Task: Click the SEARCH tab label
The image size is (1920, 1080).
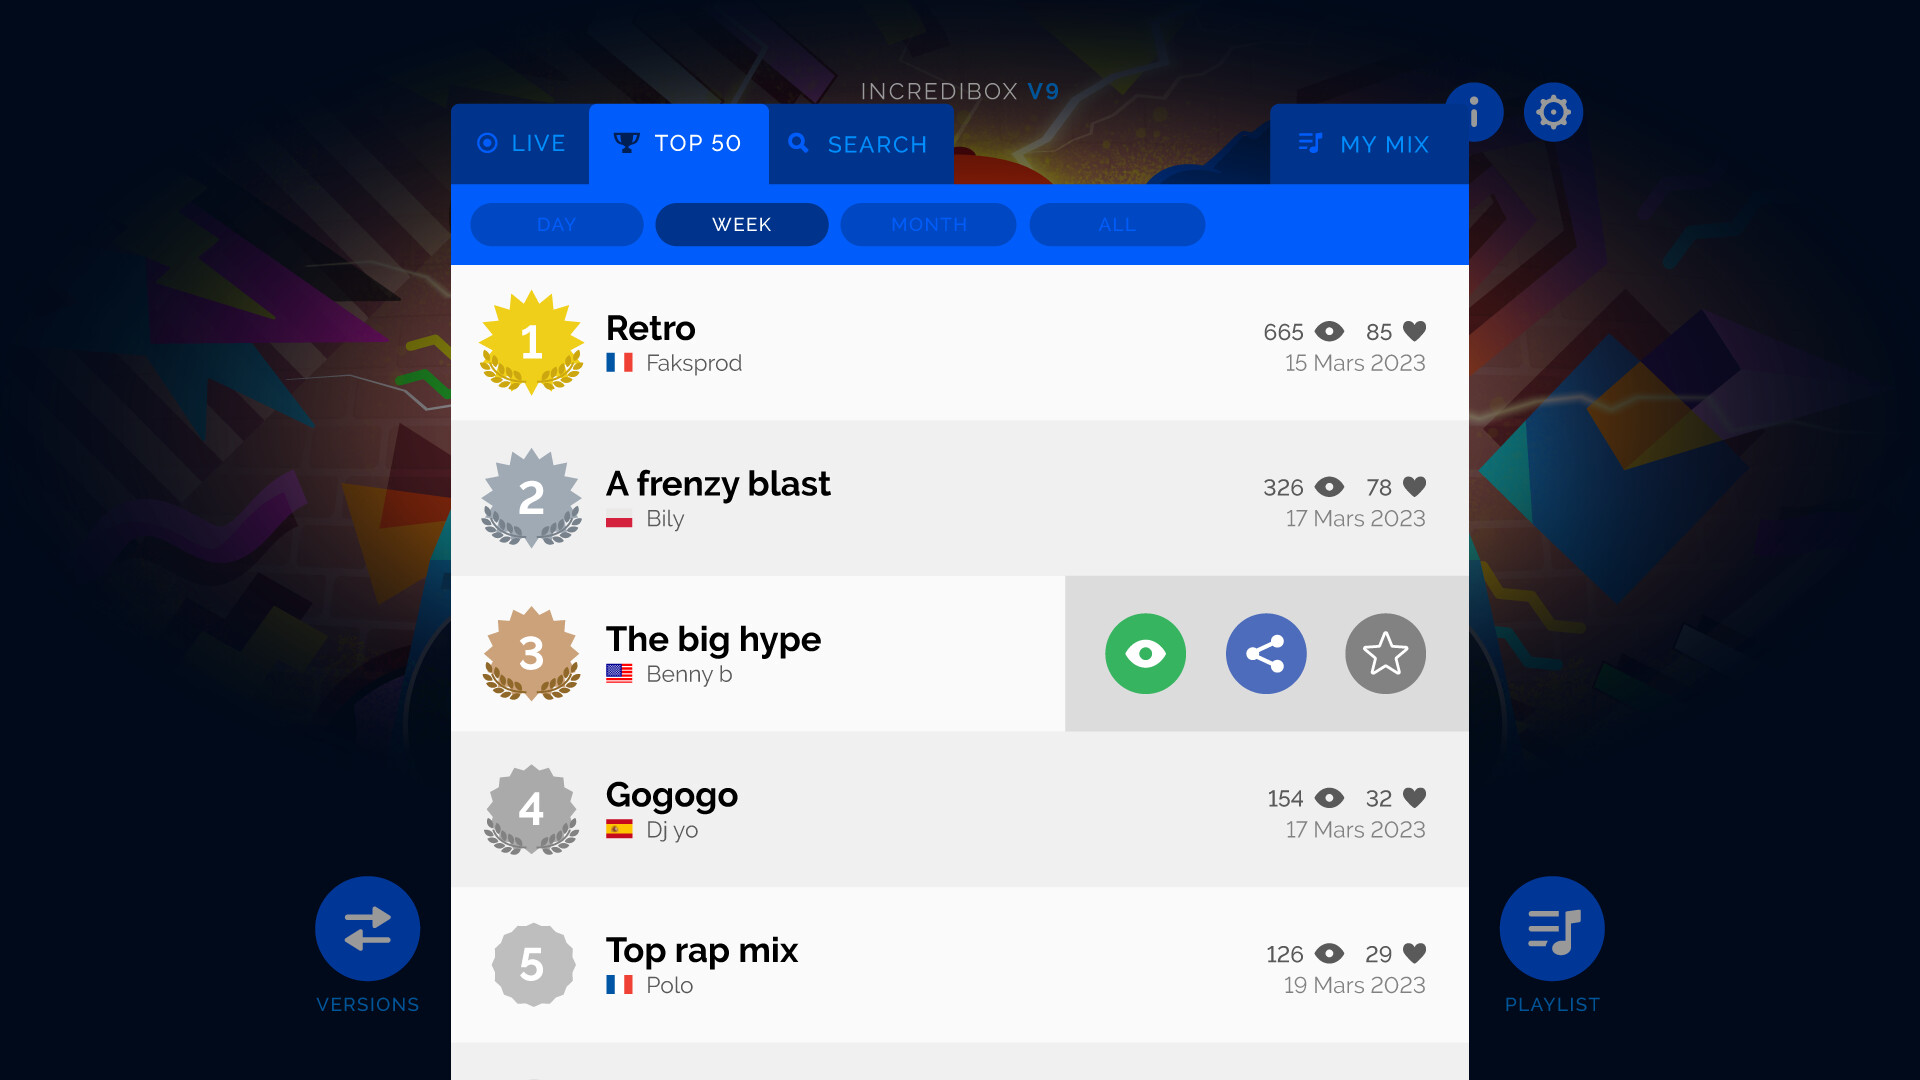Action: pos(877,144)
